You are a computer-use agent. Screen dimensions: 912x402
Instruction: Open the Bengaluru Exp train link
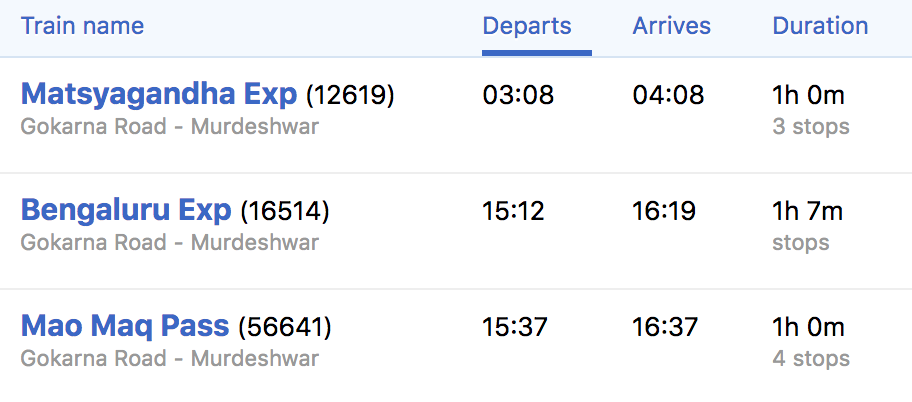(126, 211)
